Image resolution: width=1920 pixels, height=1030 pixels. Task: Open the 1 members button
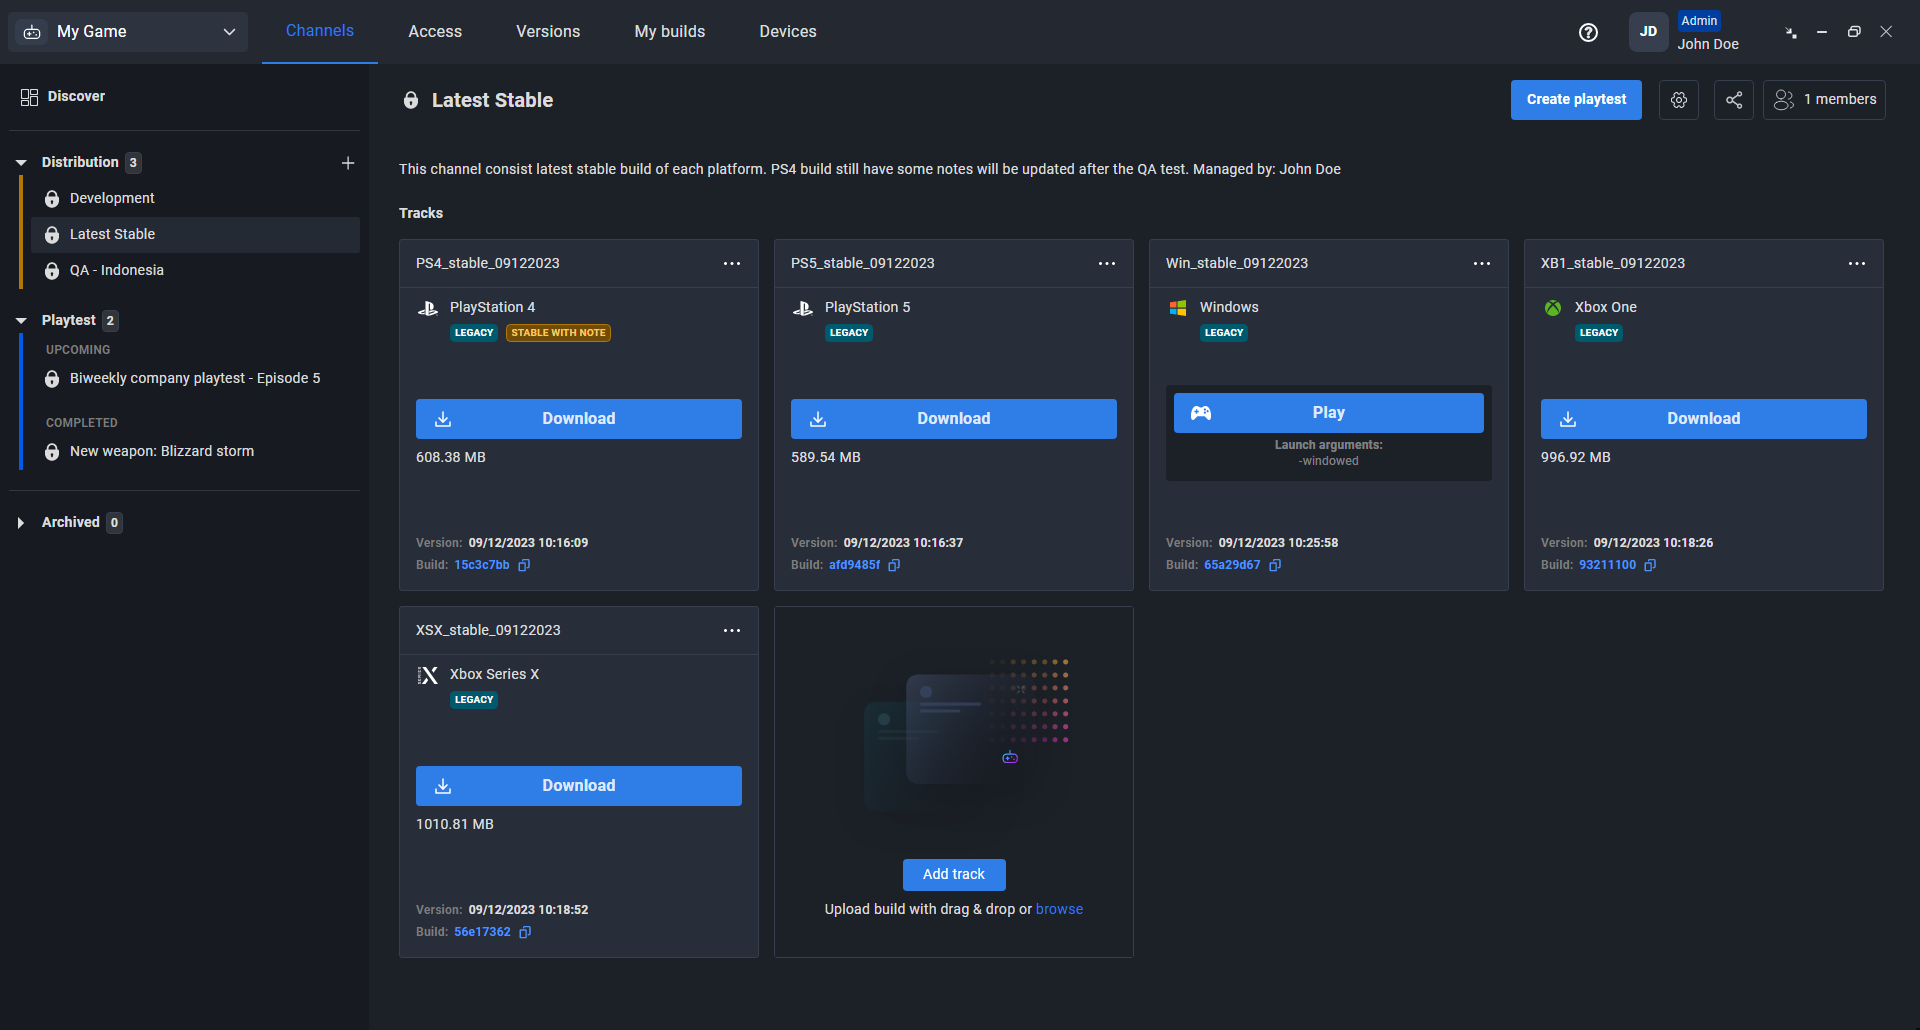coord(1824,100)
